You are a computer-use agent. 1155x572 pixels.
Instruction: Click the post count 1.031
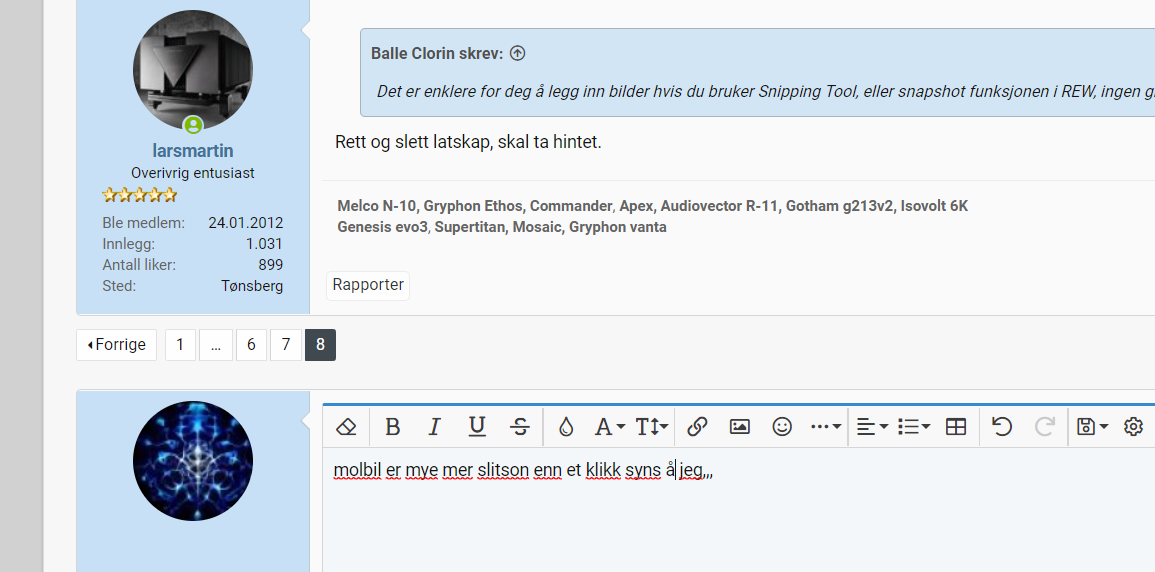pos(264,244)
